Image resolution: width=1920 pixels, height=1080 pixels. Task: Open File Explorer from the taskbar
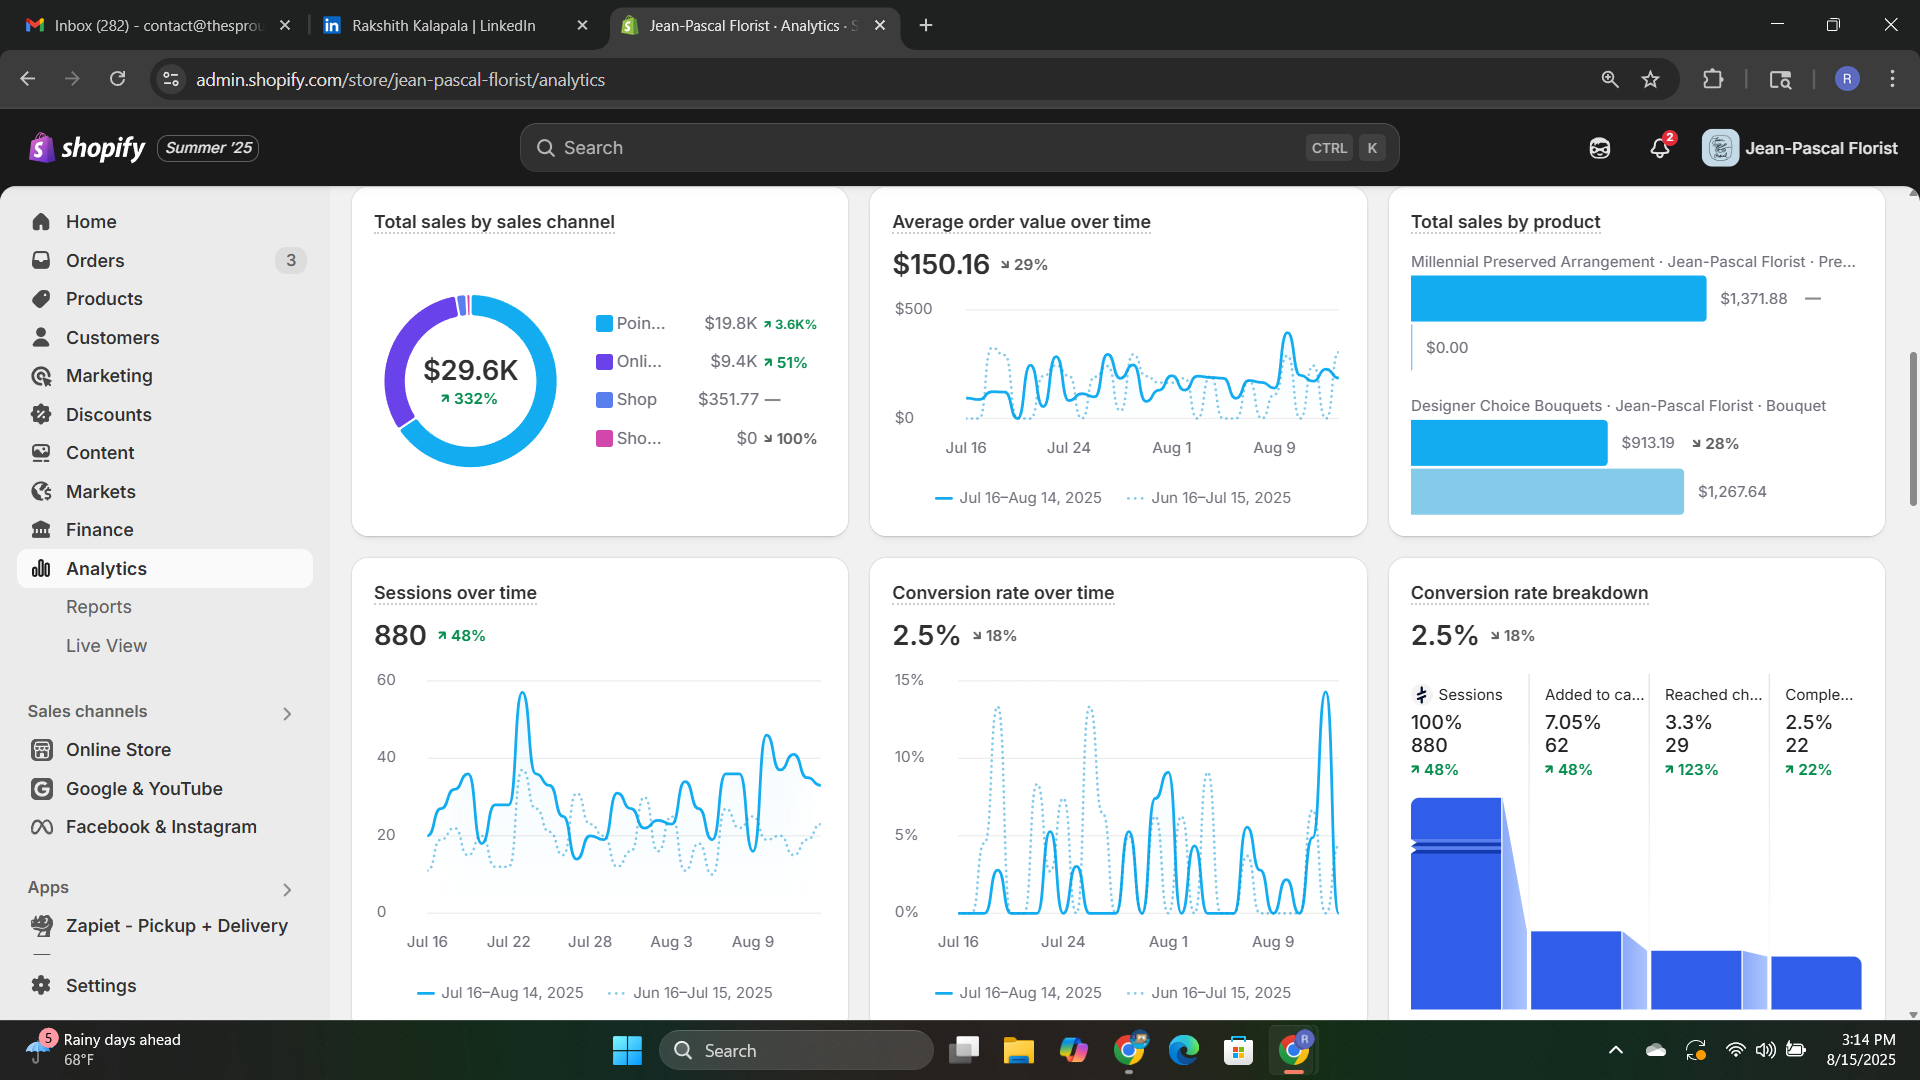(x=1018, y=1051)
